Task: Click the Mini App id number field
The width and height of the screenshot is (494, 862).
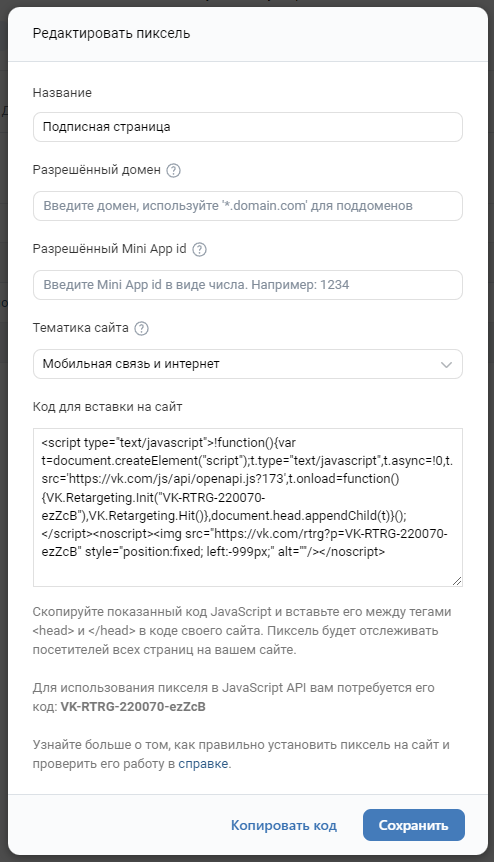Action: tap(248, 285)
